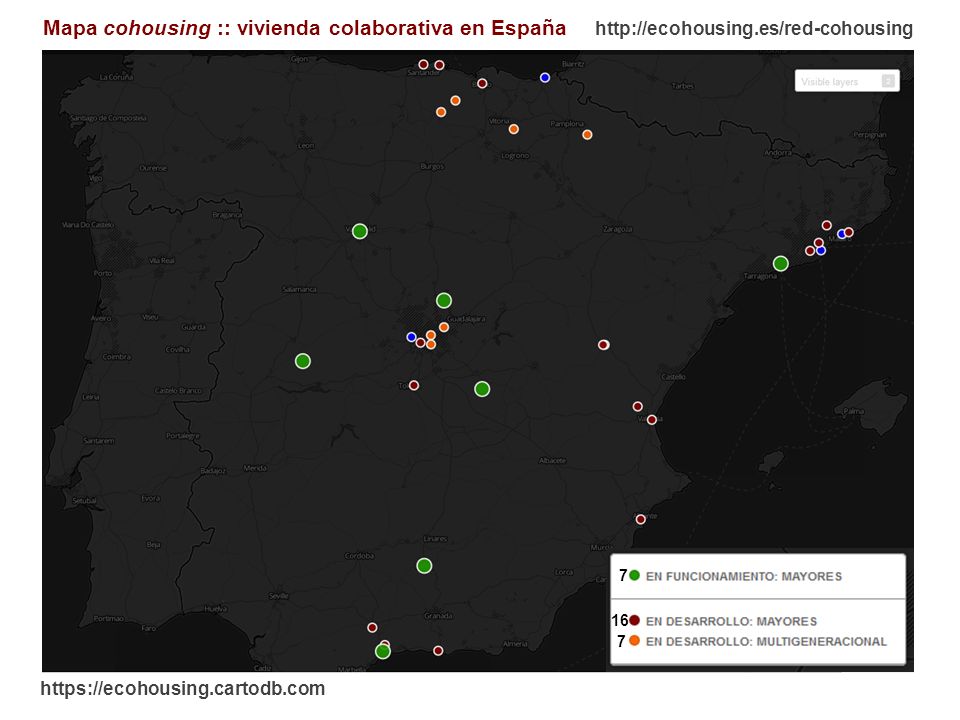Open the ecohousing.cartodb.com link below the map

pos(183,688)
